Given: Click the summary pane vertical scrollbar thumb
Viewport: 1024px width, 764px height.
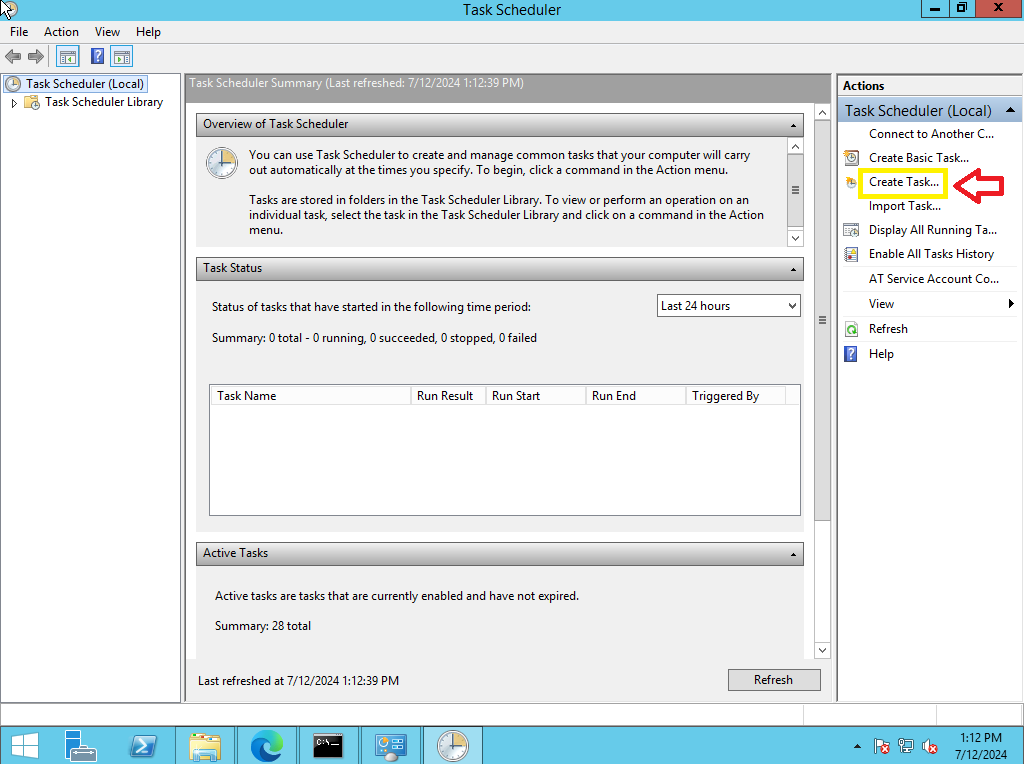Looking at the screenshot, I should (x=822, y=320).
